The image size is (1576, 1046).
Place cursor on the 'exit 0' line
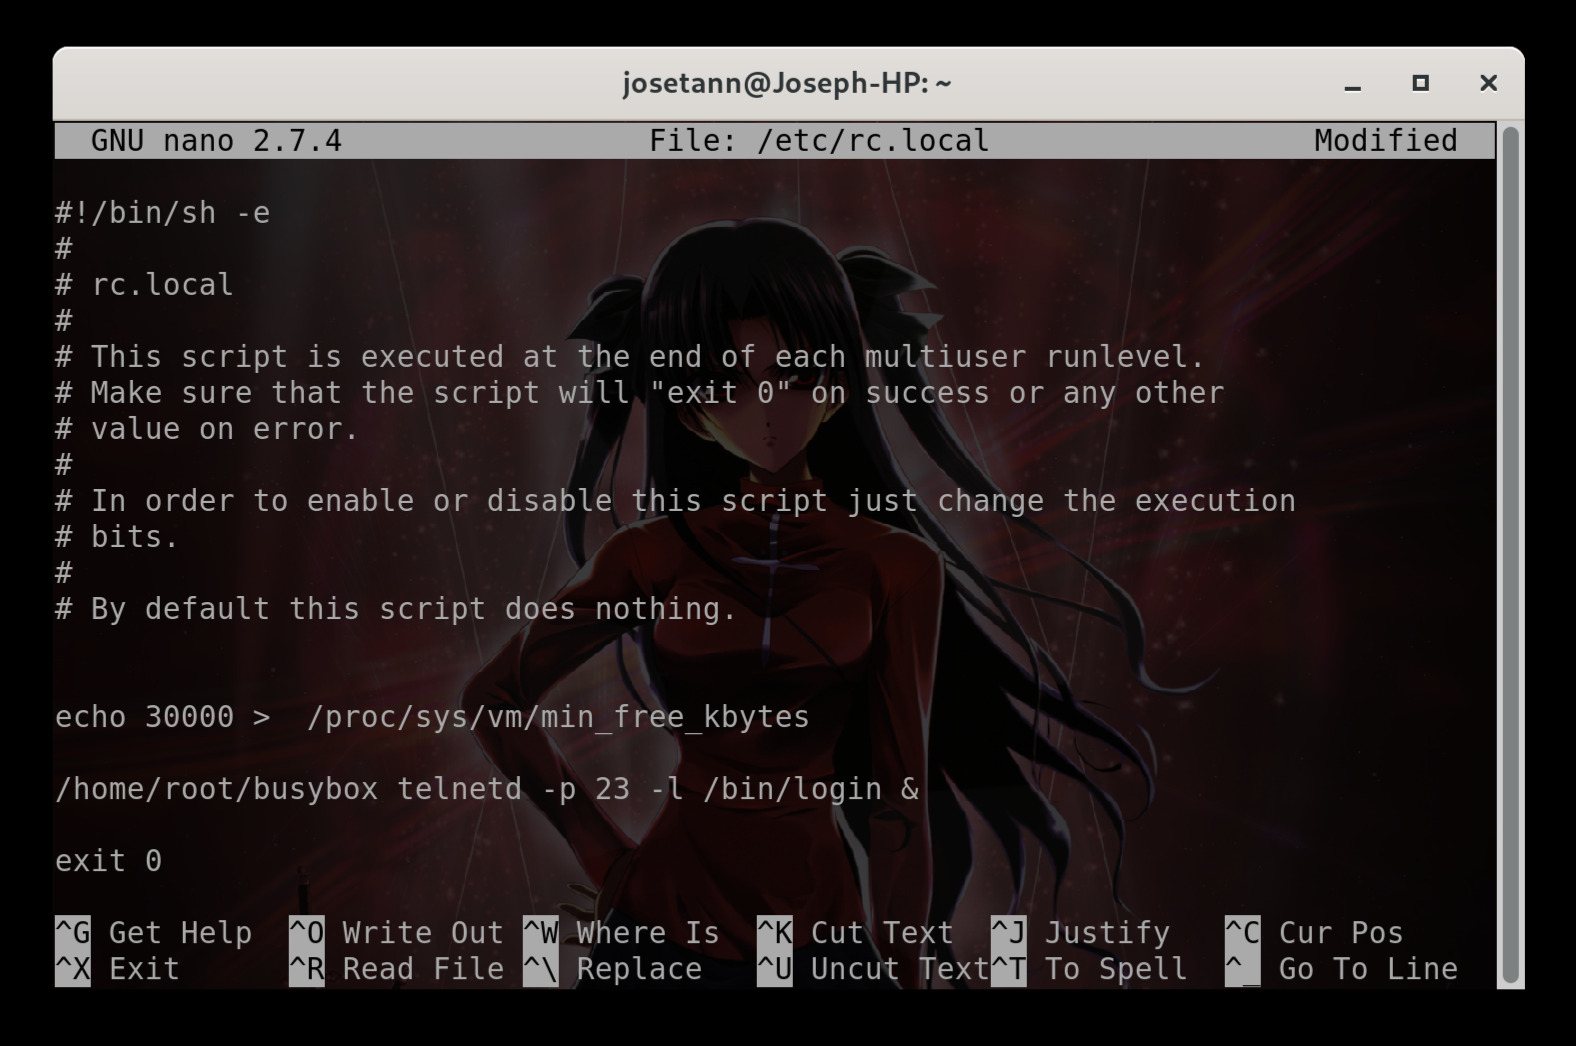pos(109,861)
